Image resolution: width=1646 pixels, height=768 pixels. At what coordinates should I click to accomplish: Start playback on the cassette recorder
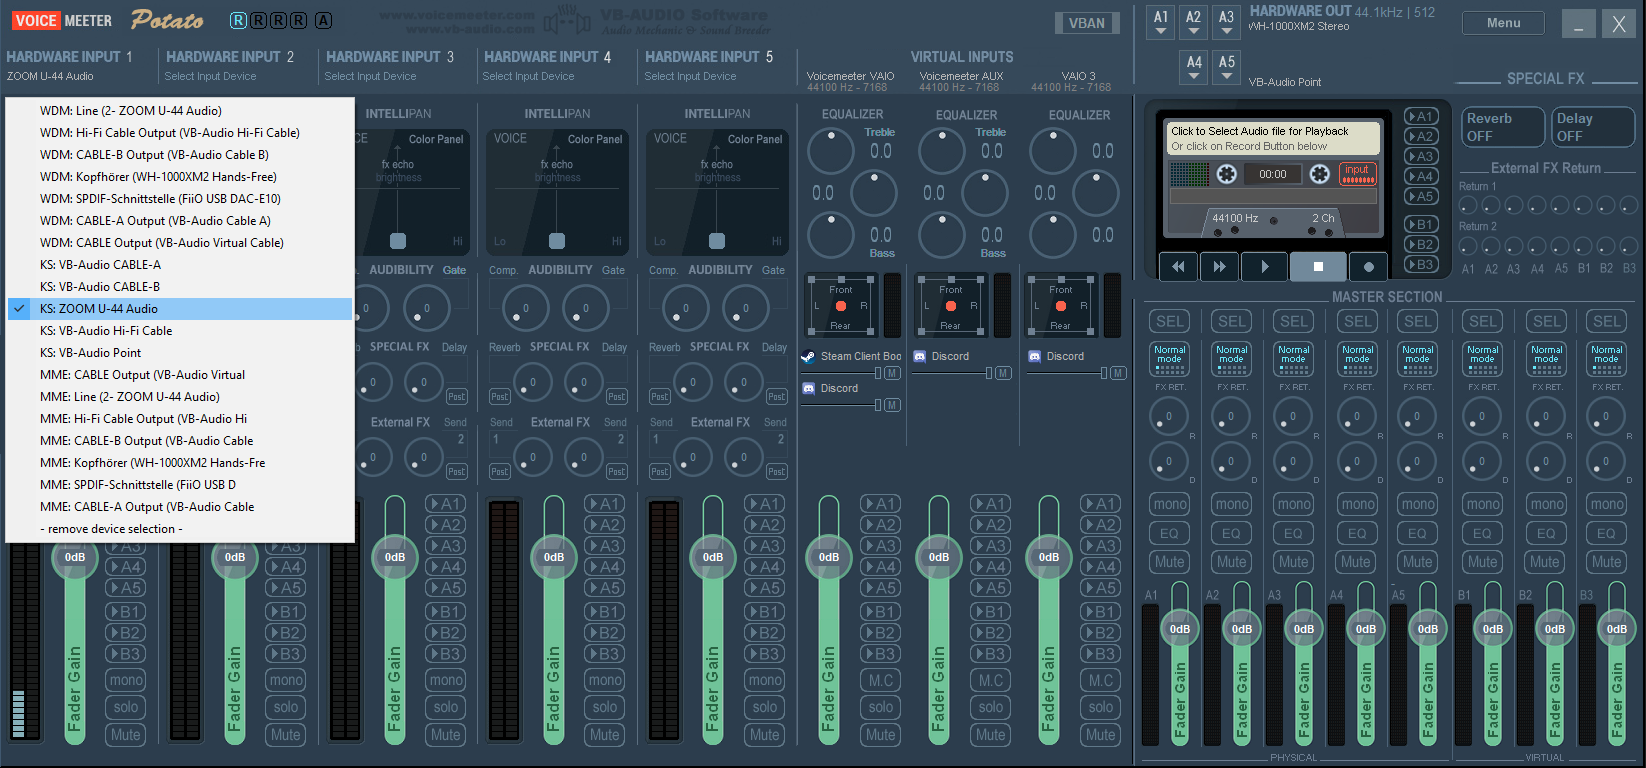click(1265, 266)
